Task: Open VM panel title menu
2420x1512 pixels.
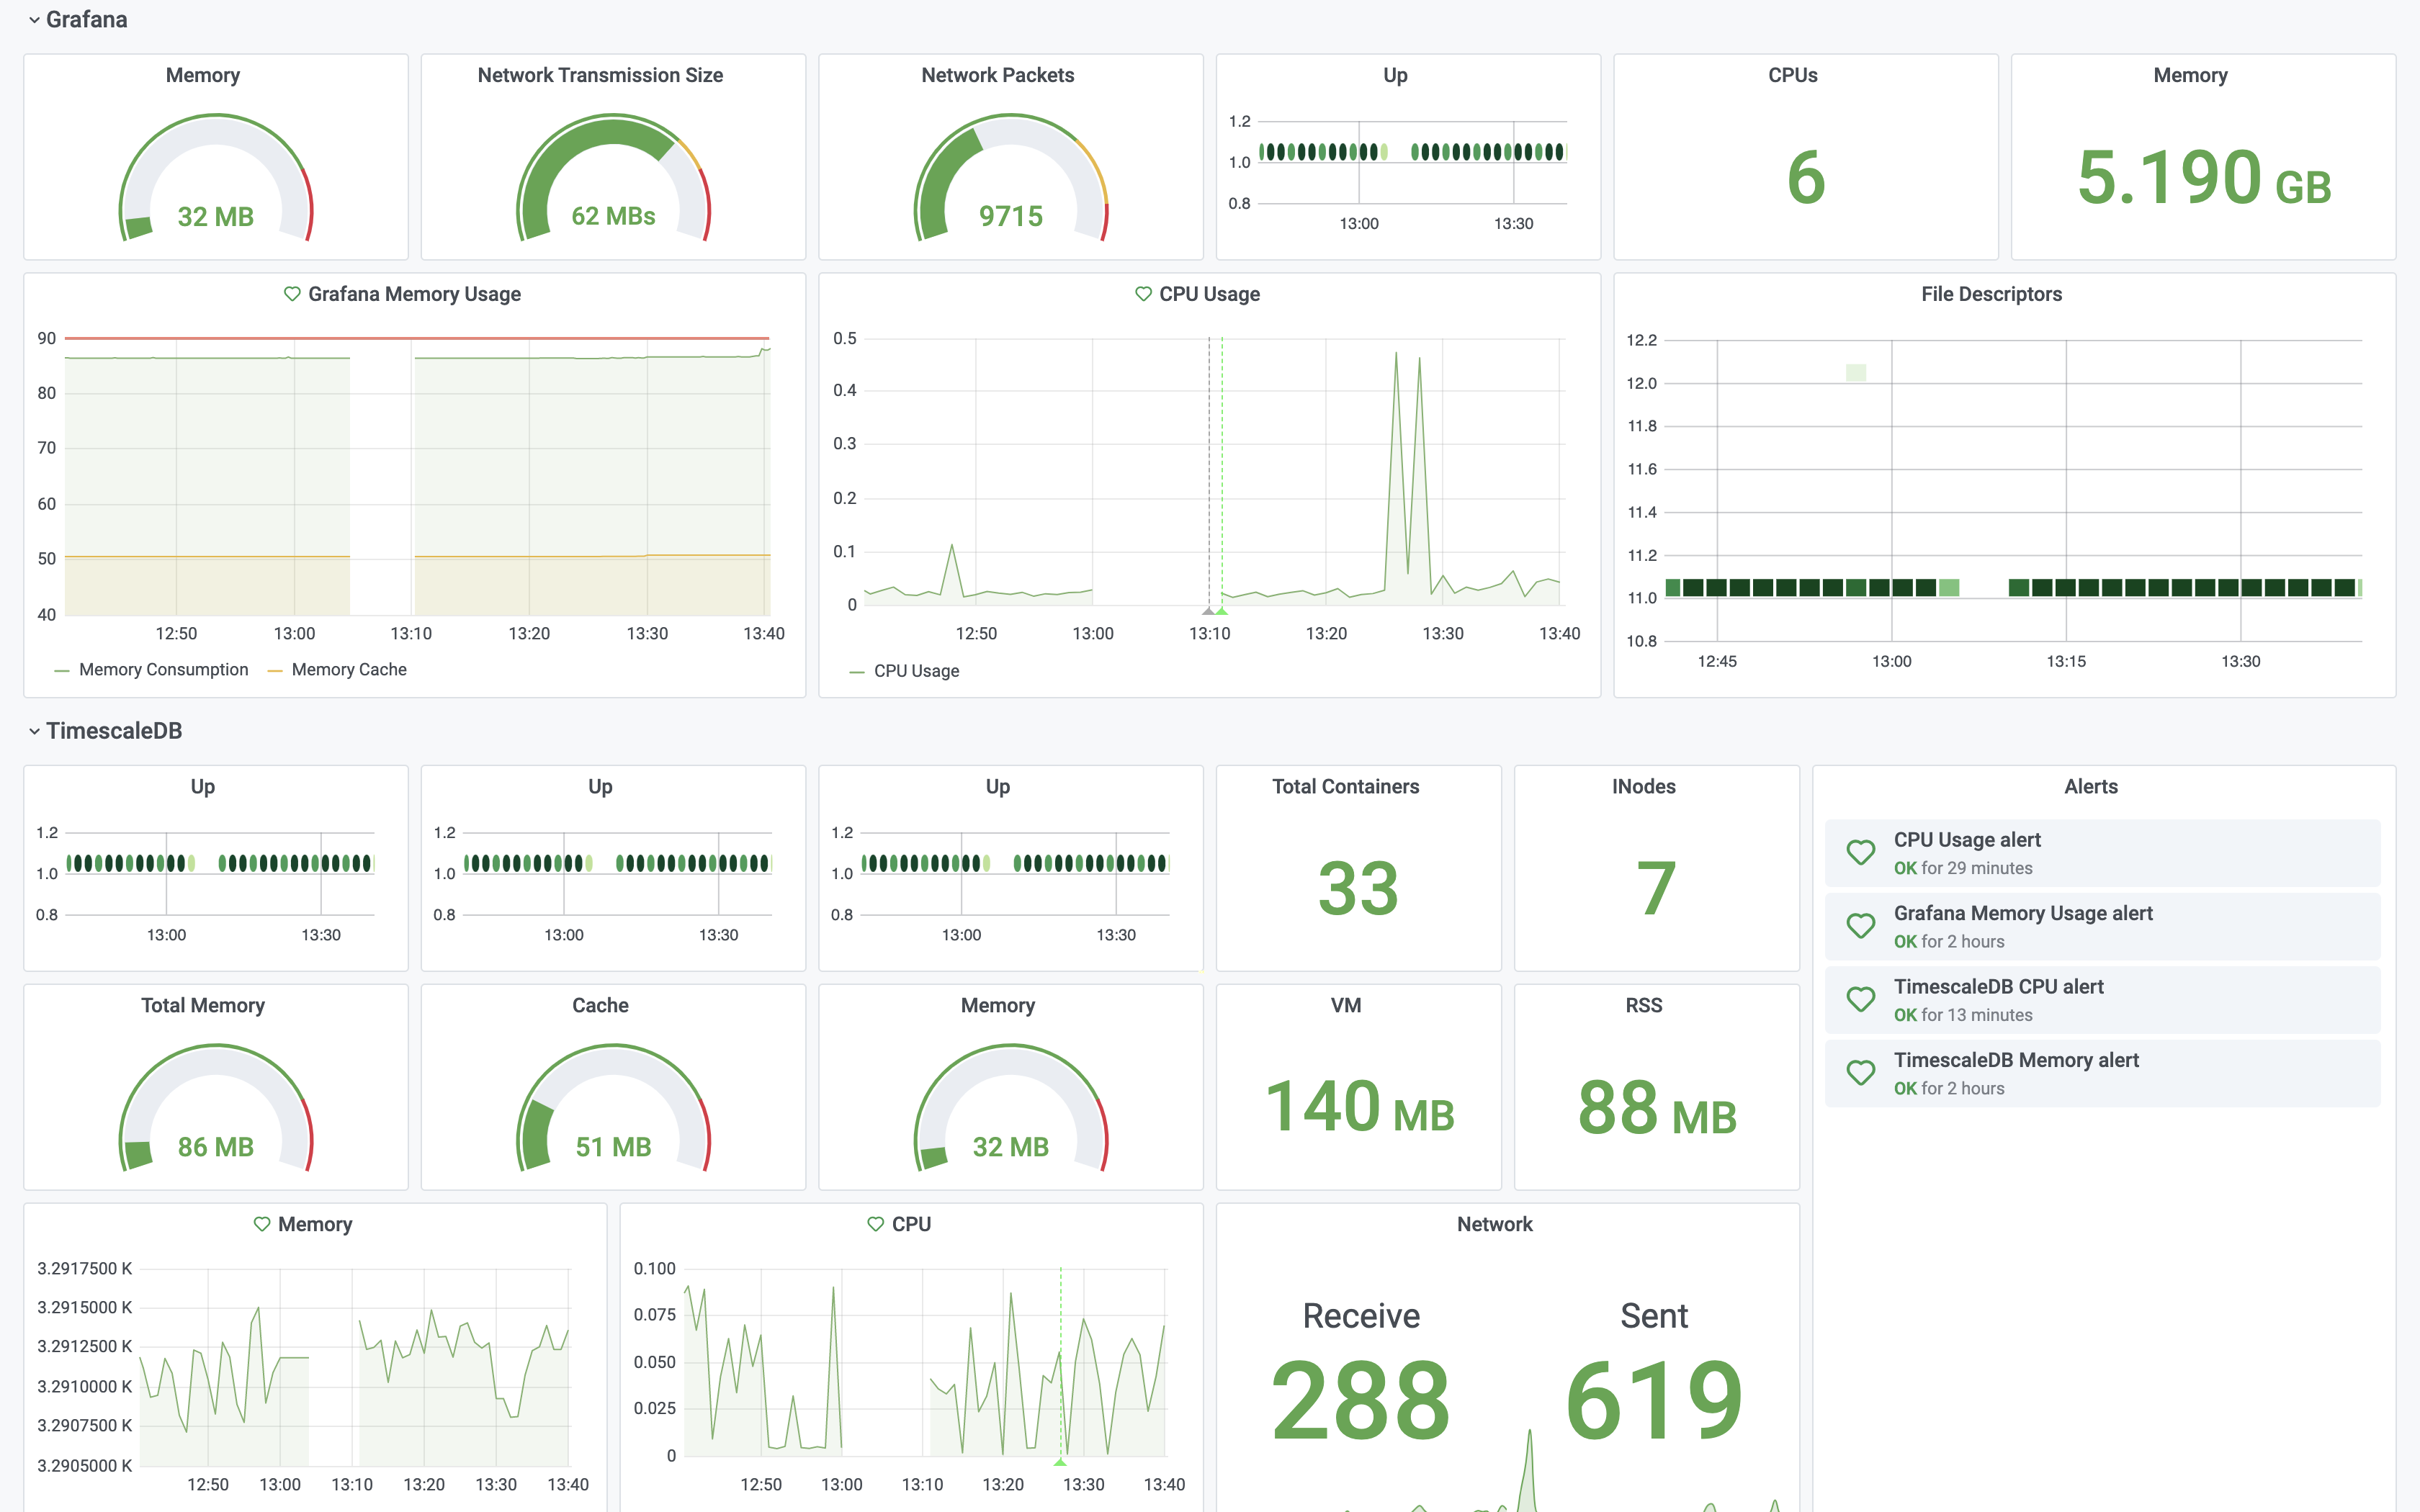Action: [1345, 1005]
